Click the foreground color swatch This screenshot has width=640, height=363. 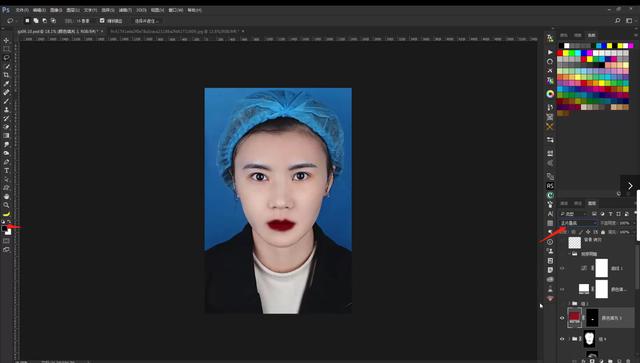pyautogui.click(x=4, y=229)
